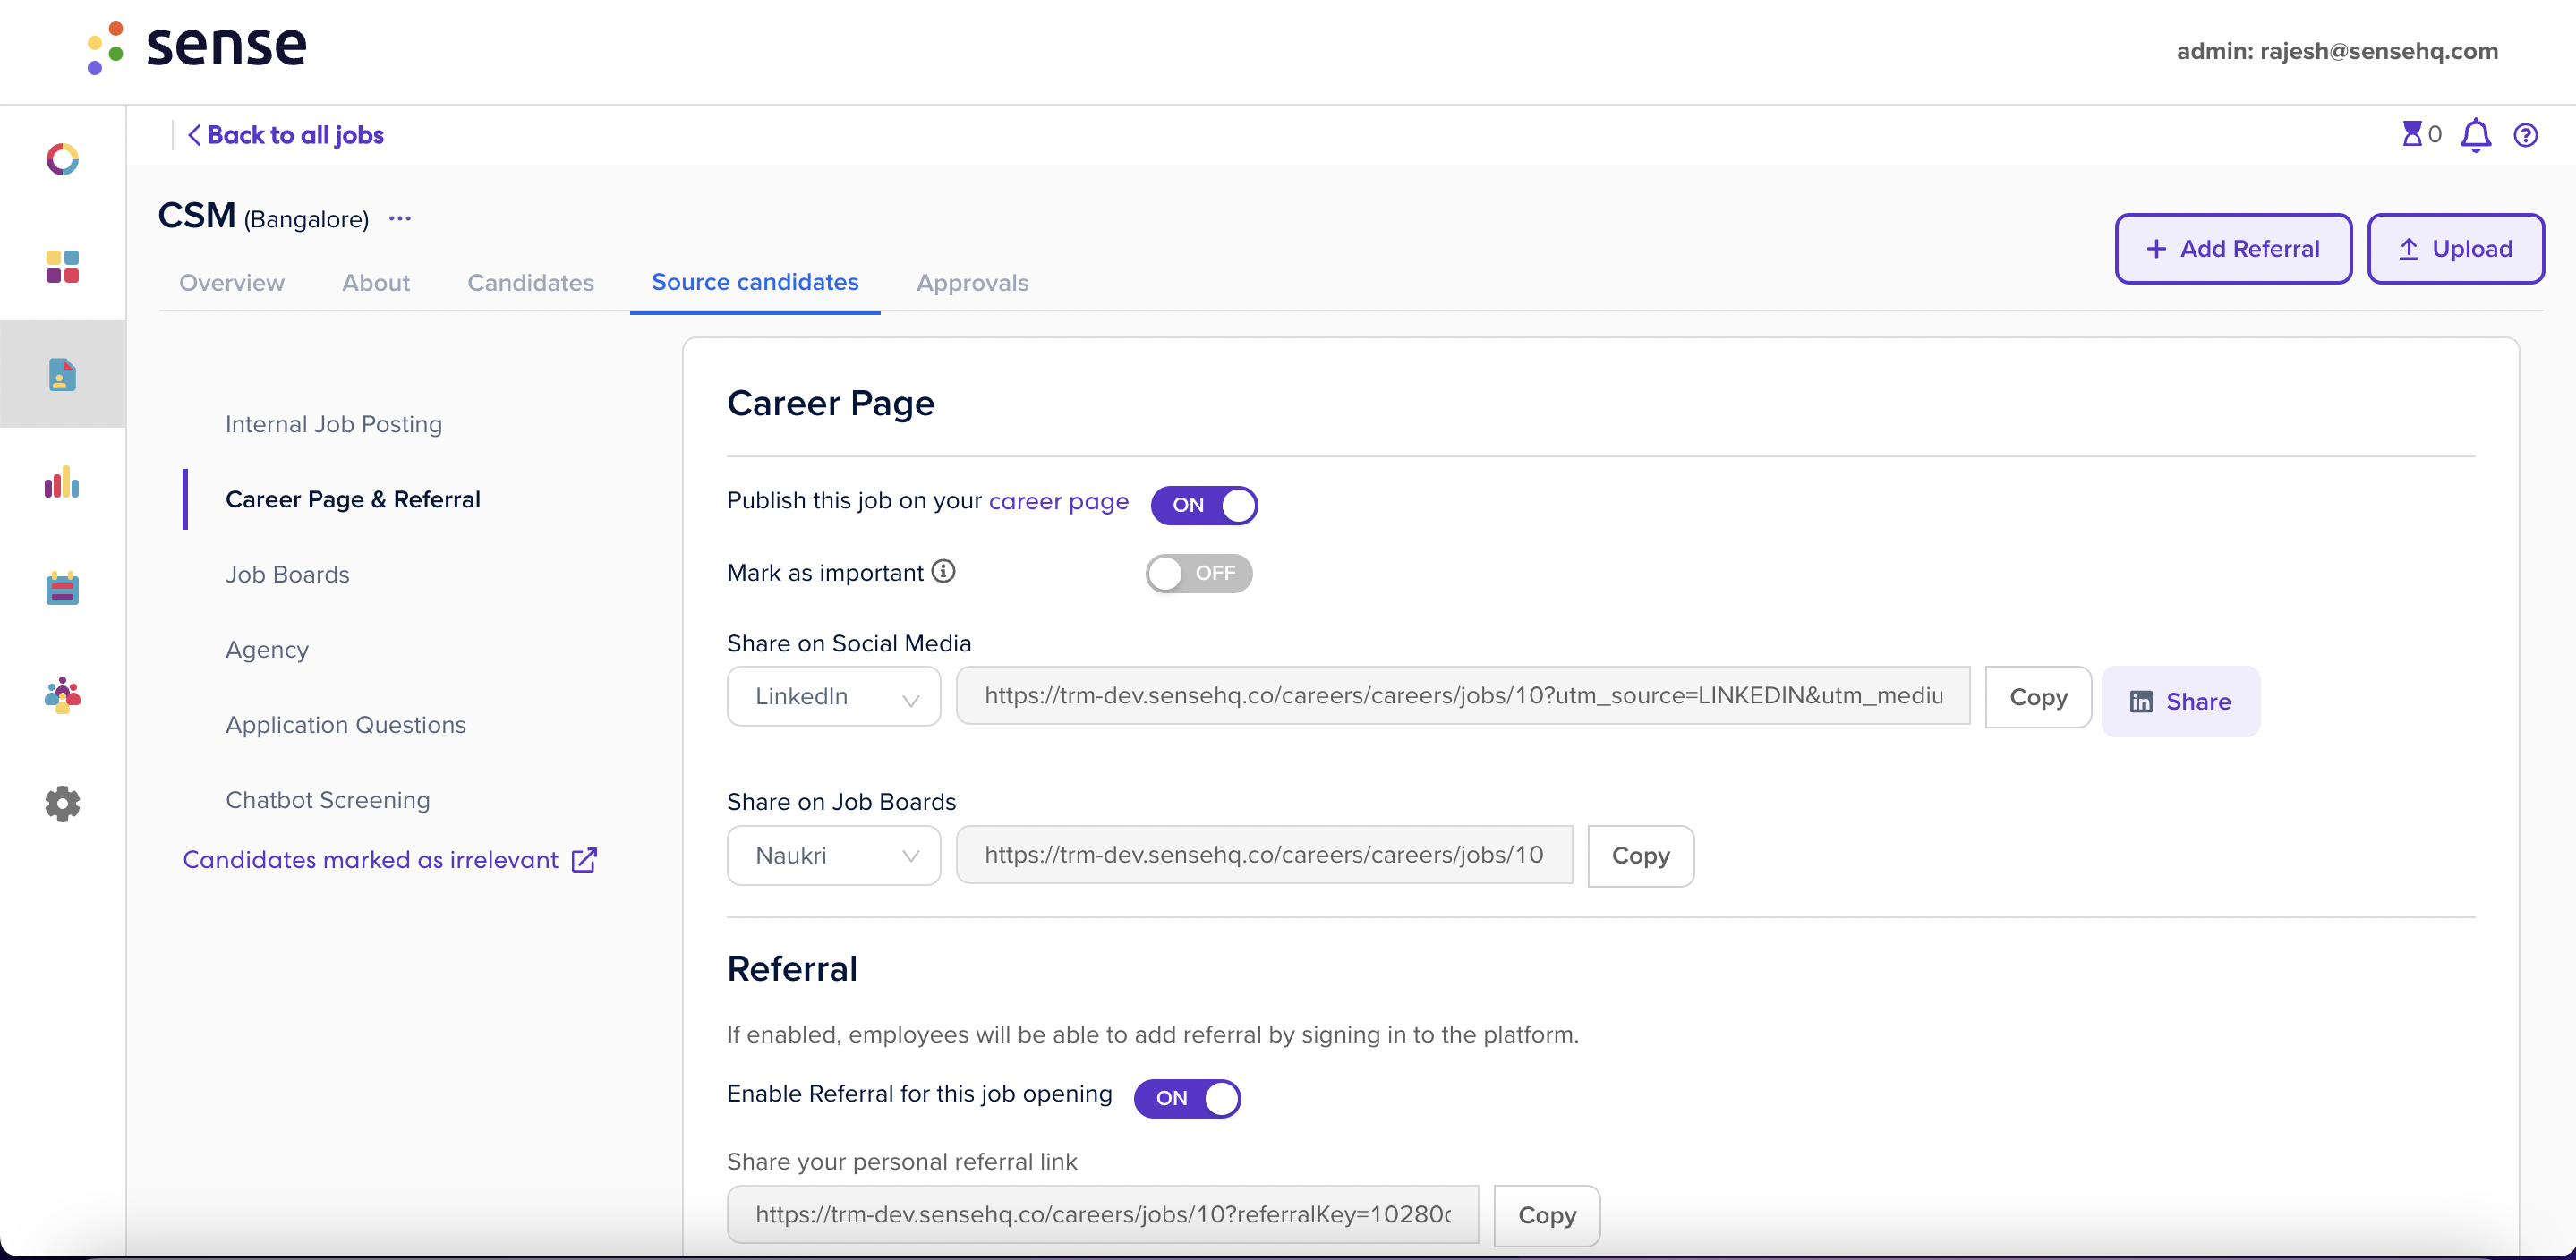Select the Source candidates tab
This screenshot has height=1260, width=2576.
[755, 282]
